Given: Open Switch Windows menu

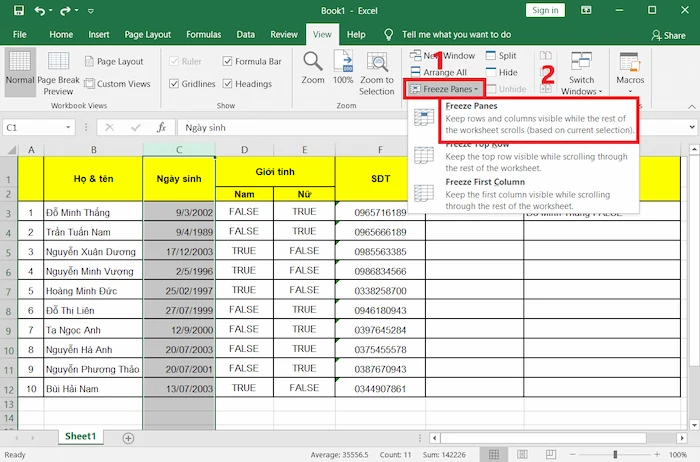Looking at the screenshot, I should pos(581,73).
